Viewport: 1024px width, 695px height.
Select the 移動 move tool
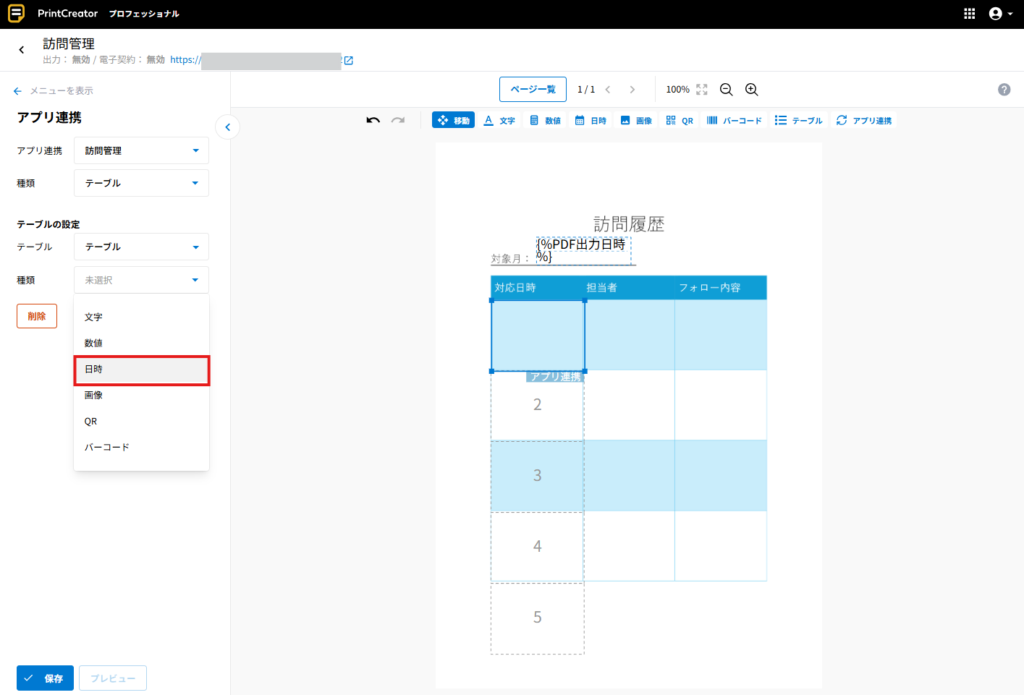[x=453, y=120]
